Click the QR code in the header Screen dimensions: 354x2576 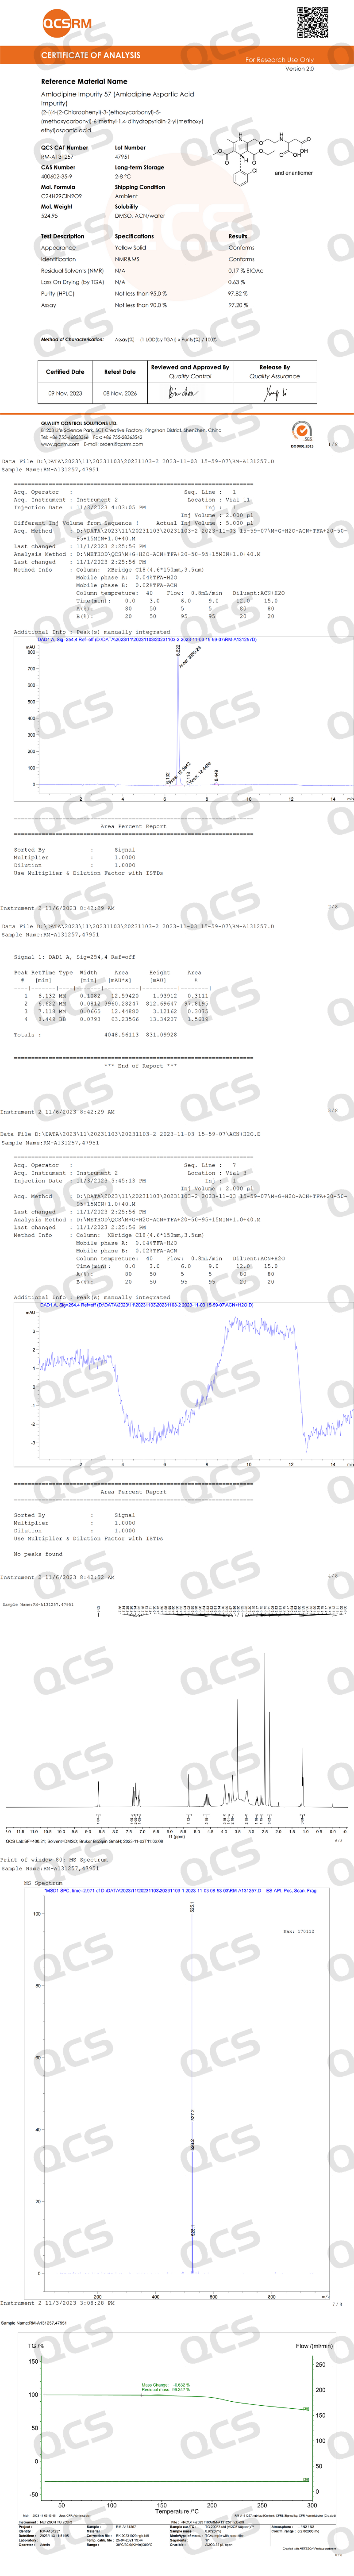(312, 23)
